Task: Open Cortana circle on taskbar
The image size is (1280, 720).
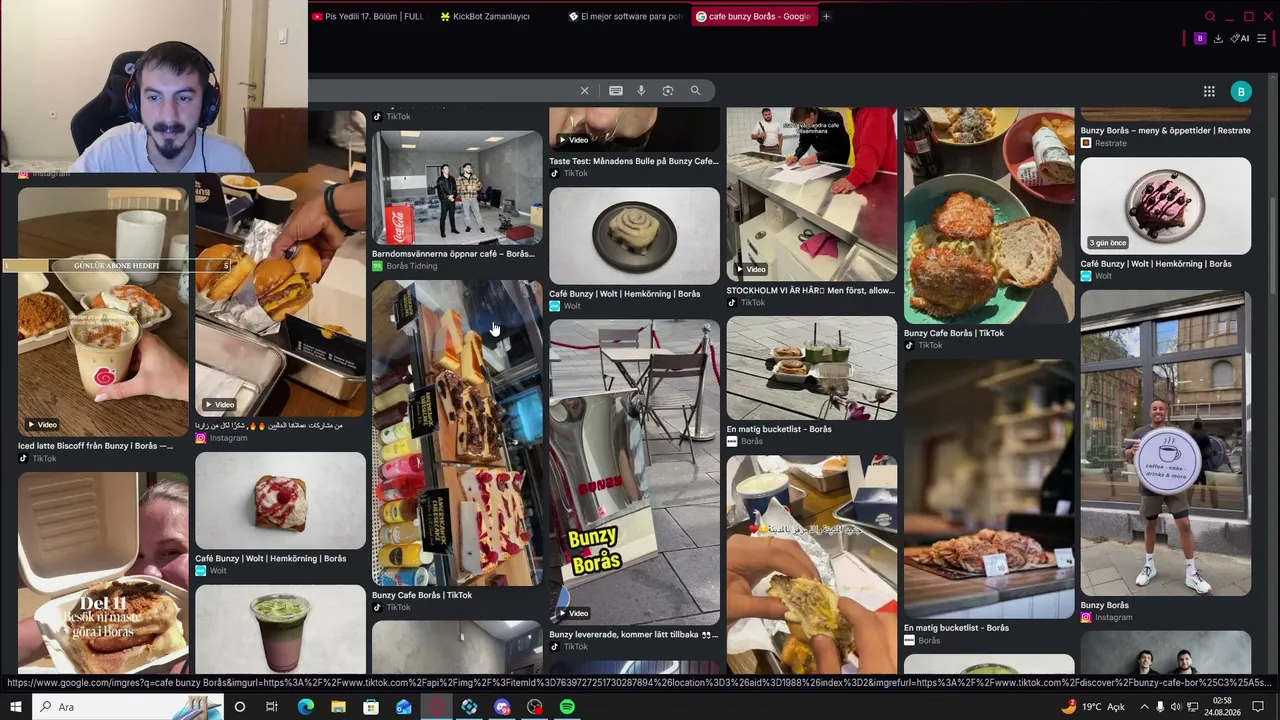Action: pos(240,707)
